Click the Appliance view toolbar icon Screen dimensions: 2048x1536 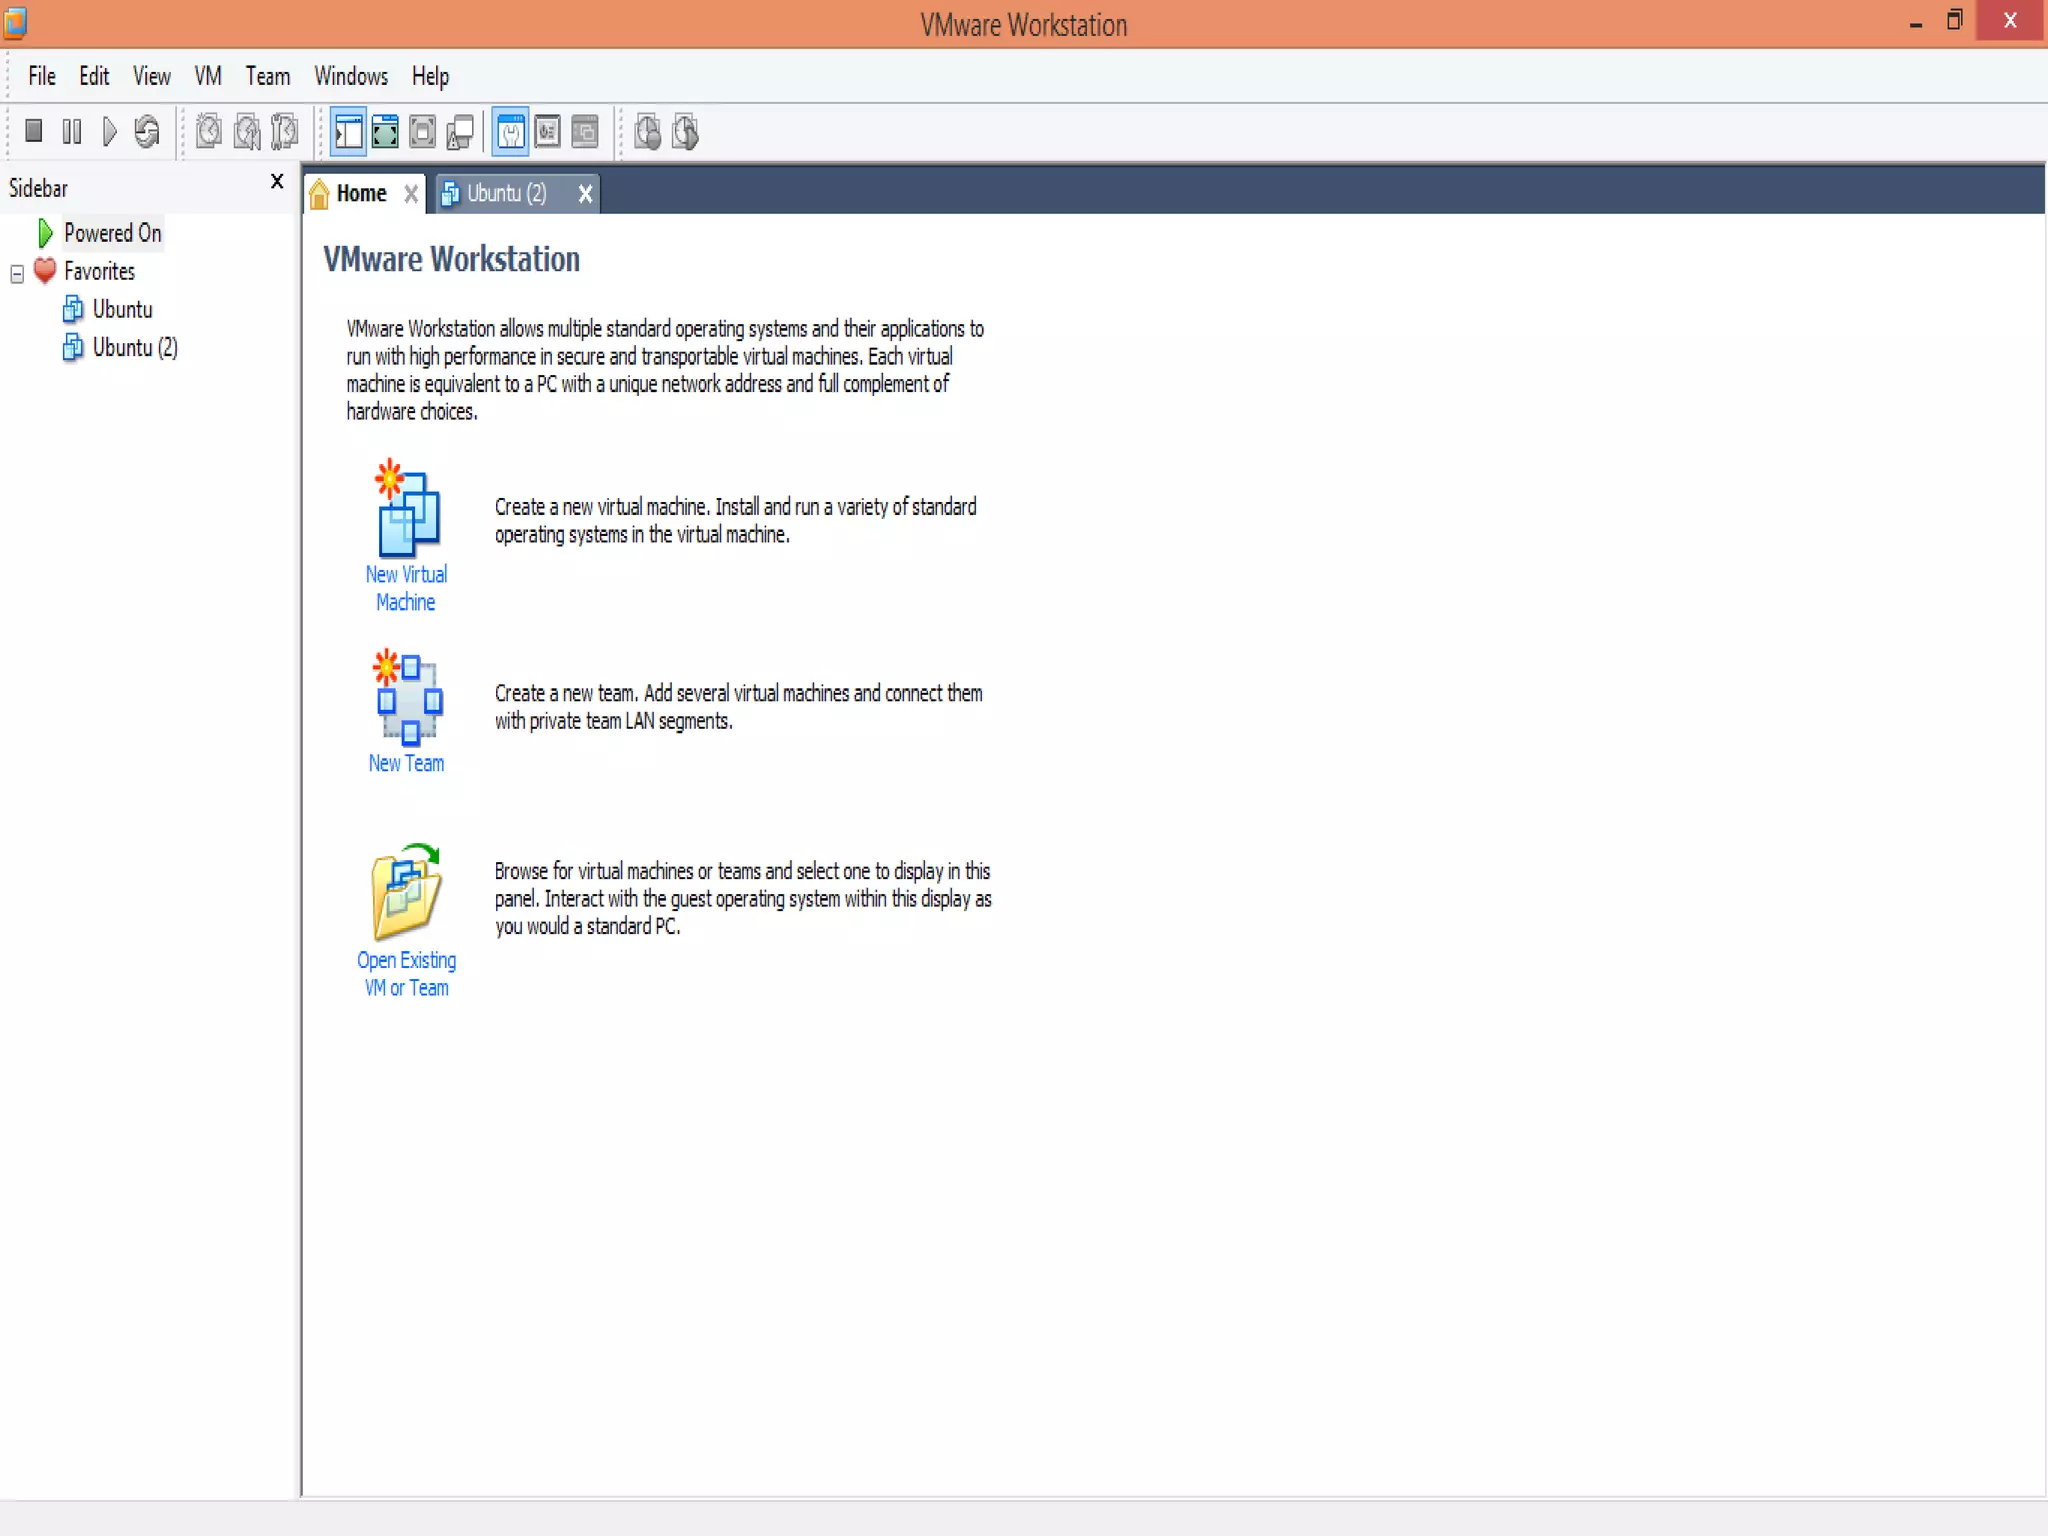coord(547,131)
